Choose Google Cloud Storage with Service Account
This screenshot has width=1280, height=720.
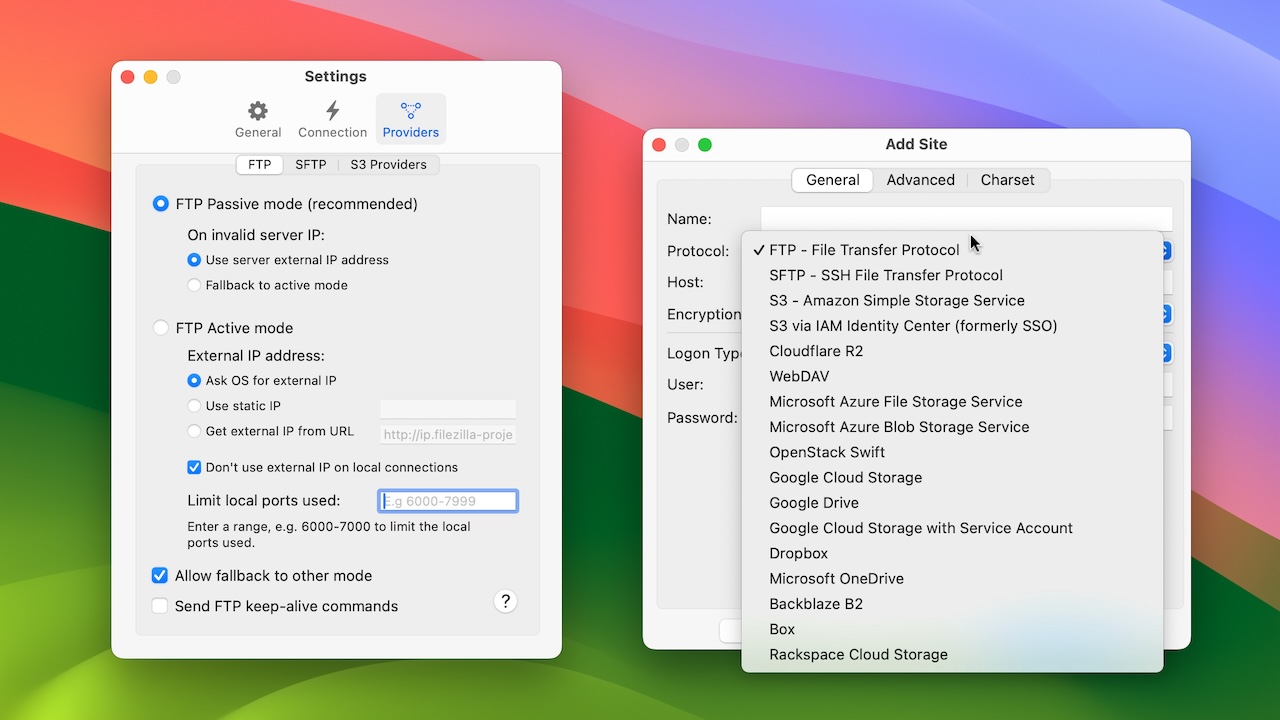(952, 528)
